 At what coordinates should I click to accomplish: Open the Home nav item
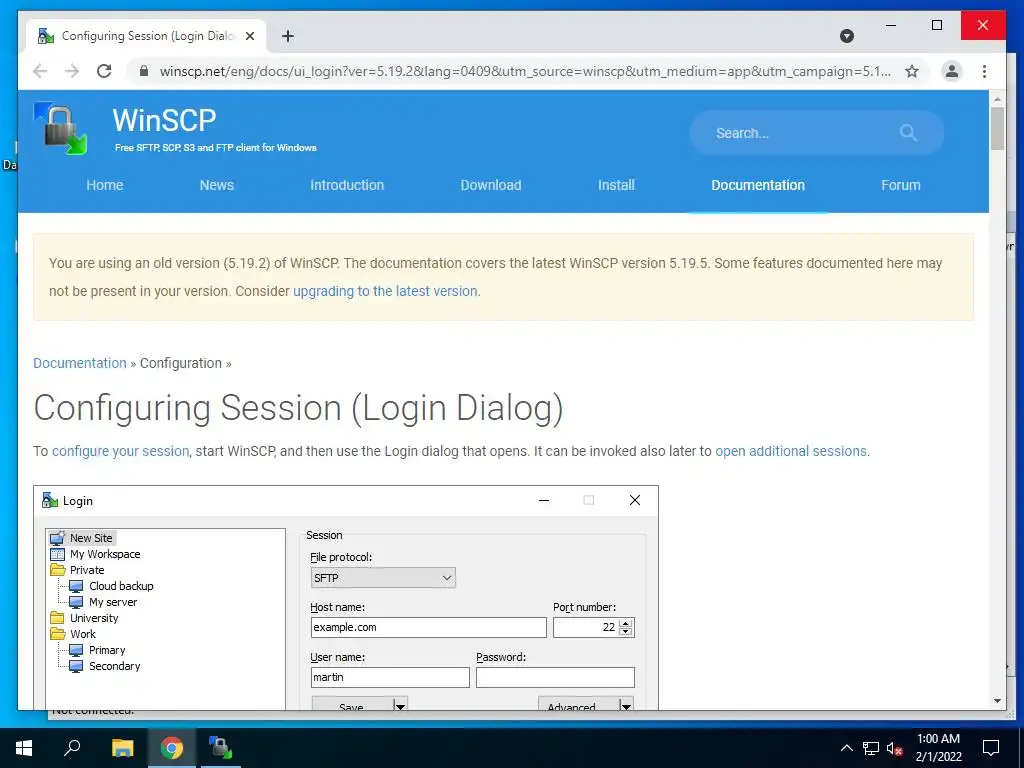pos(104,185)
